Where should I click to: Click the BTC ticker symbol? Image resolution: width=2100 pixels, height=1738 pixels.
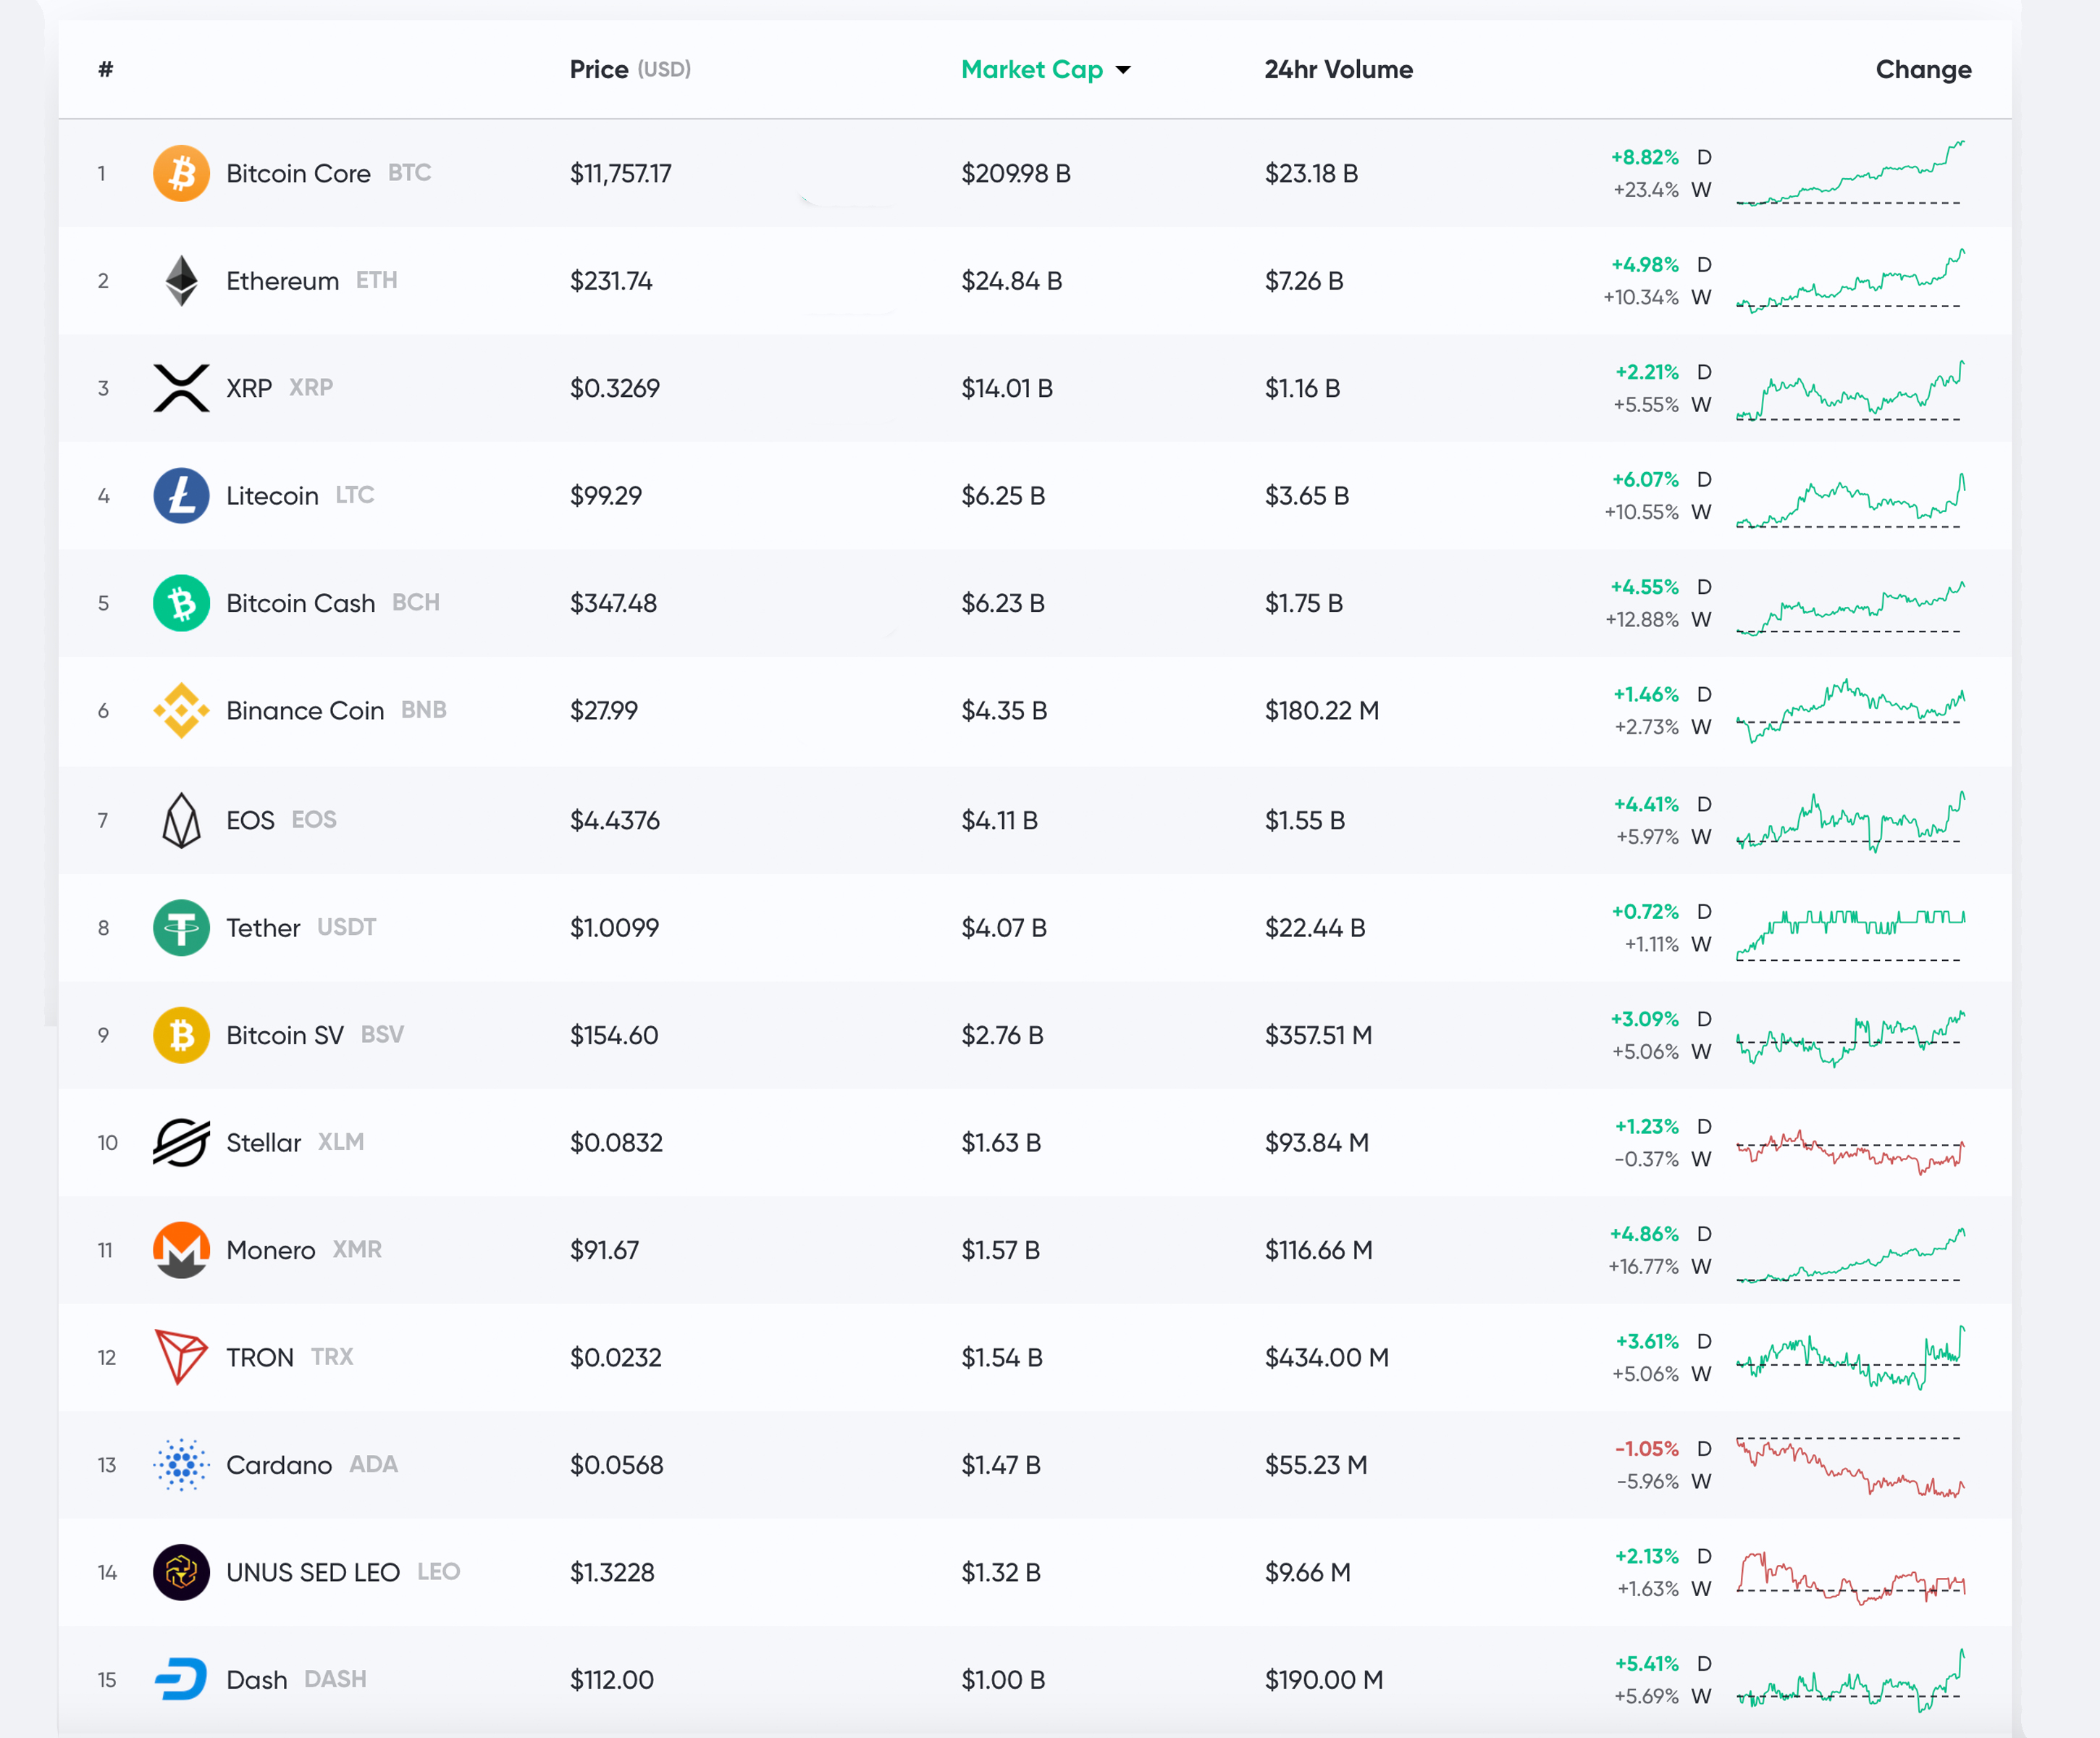(x=409, y=173)
